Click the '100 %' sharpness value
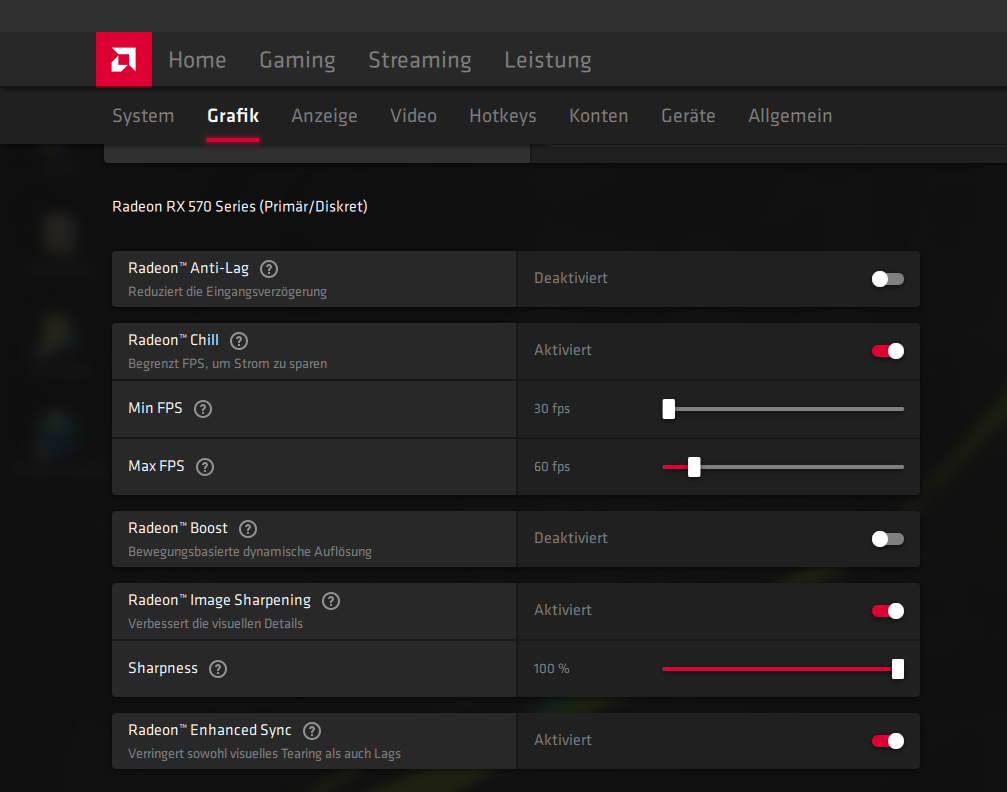1007x792 pixels. tap(551, 669)
